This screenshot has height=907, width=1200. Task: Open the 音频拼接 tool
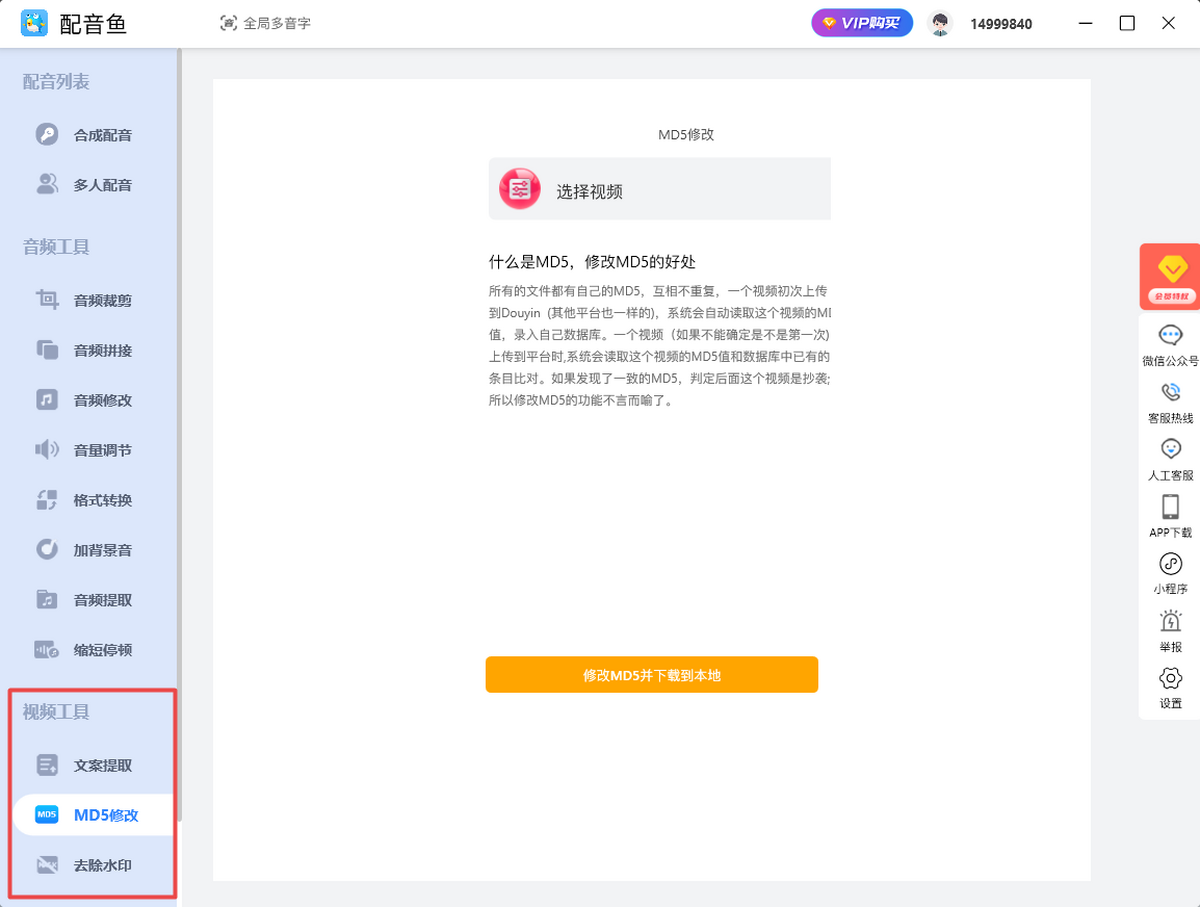88,350
